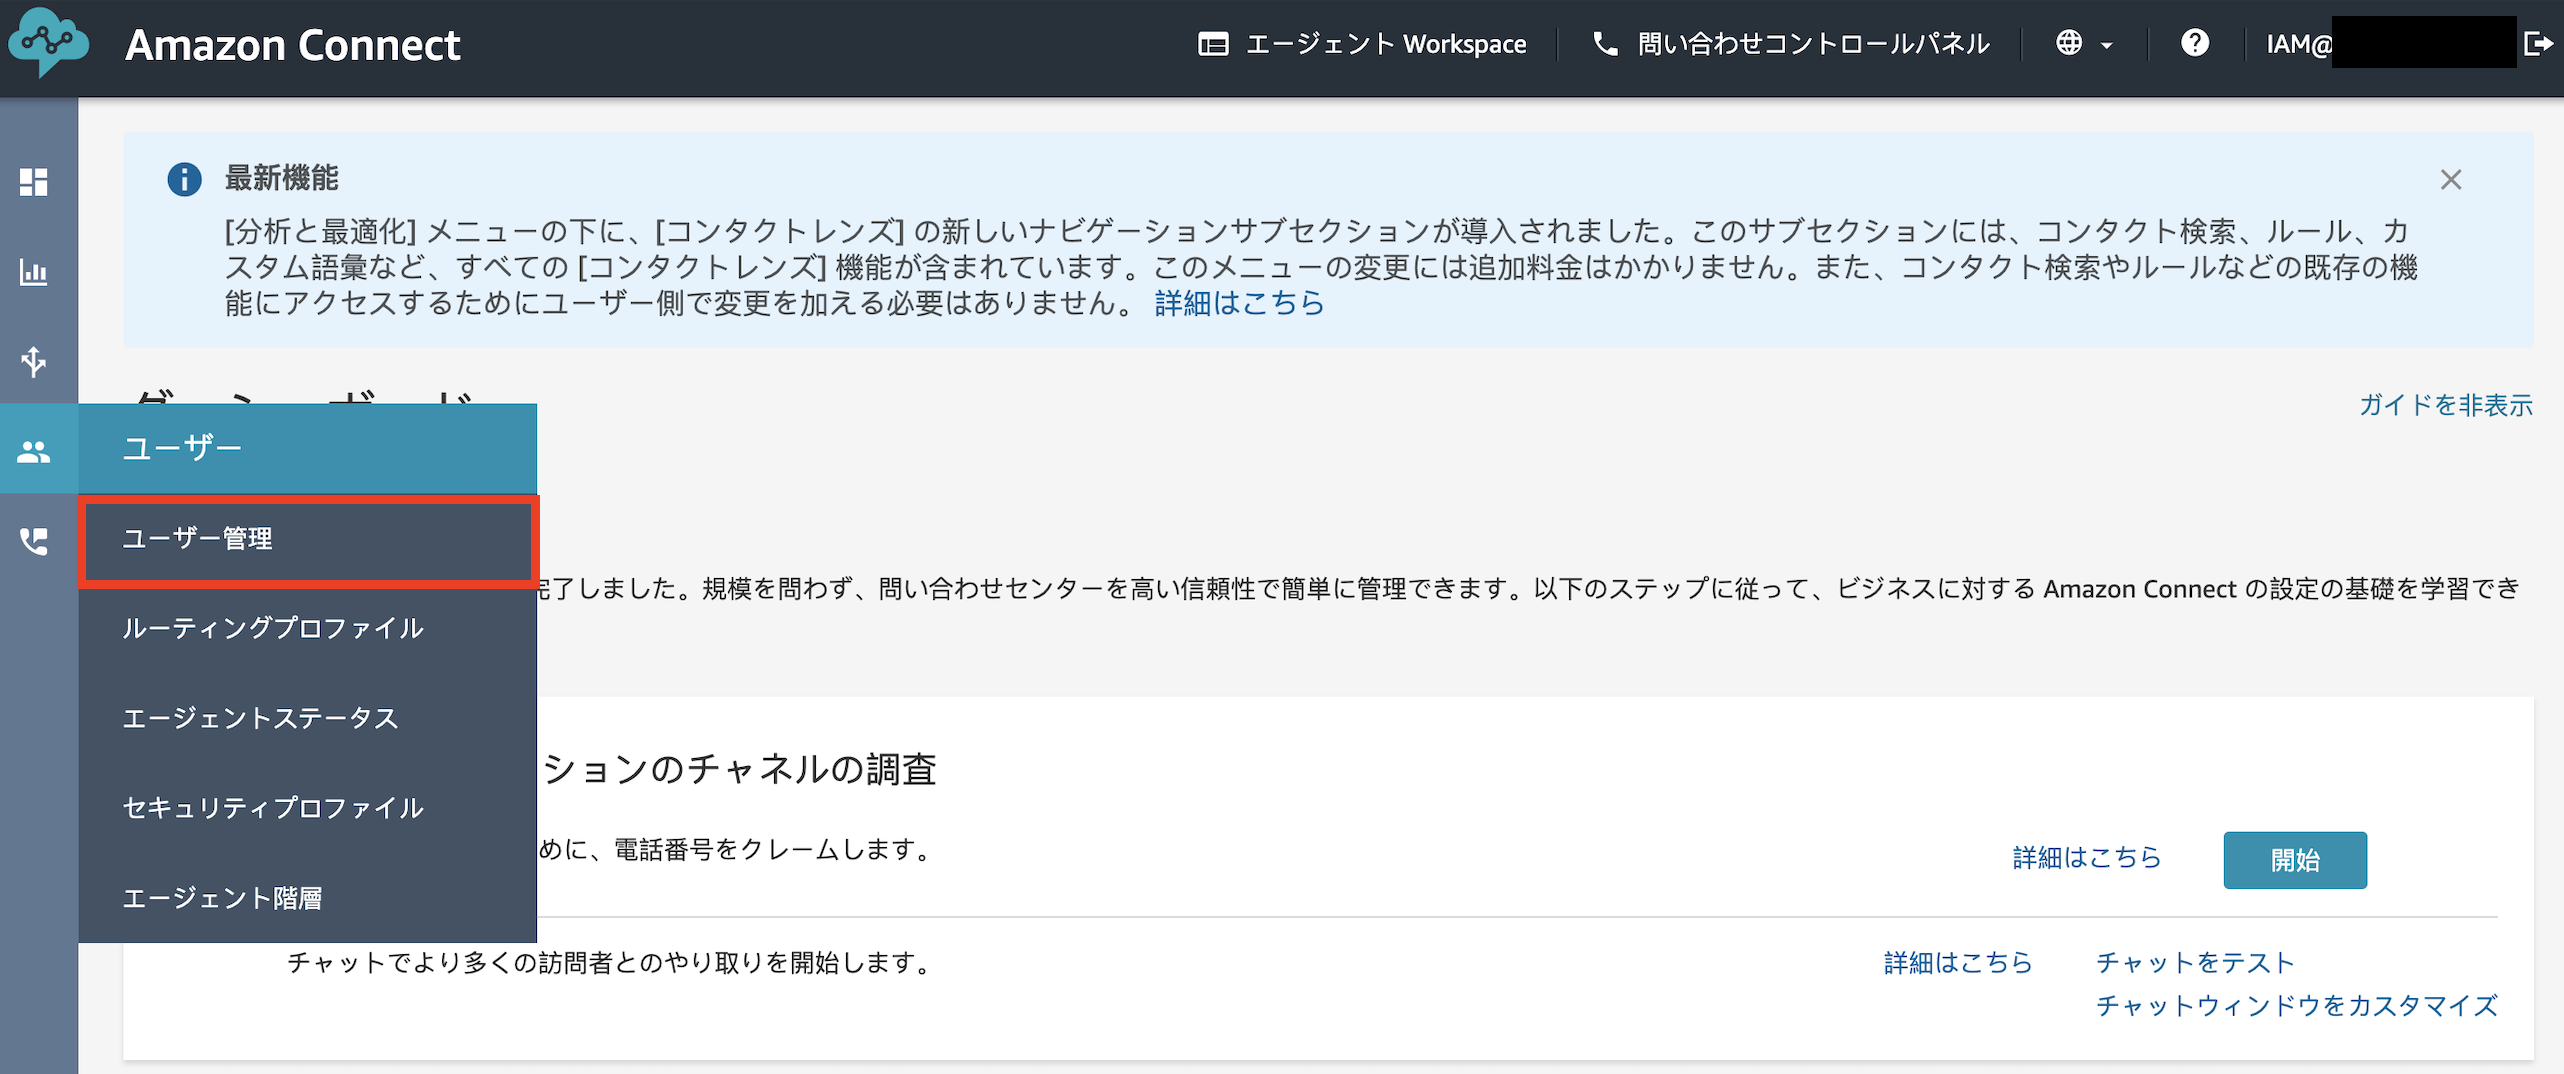2564x1074 pixels.
Task: Click the 最新機能 heading
Action: click(281, 178)
